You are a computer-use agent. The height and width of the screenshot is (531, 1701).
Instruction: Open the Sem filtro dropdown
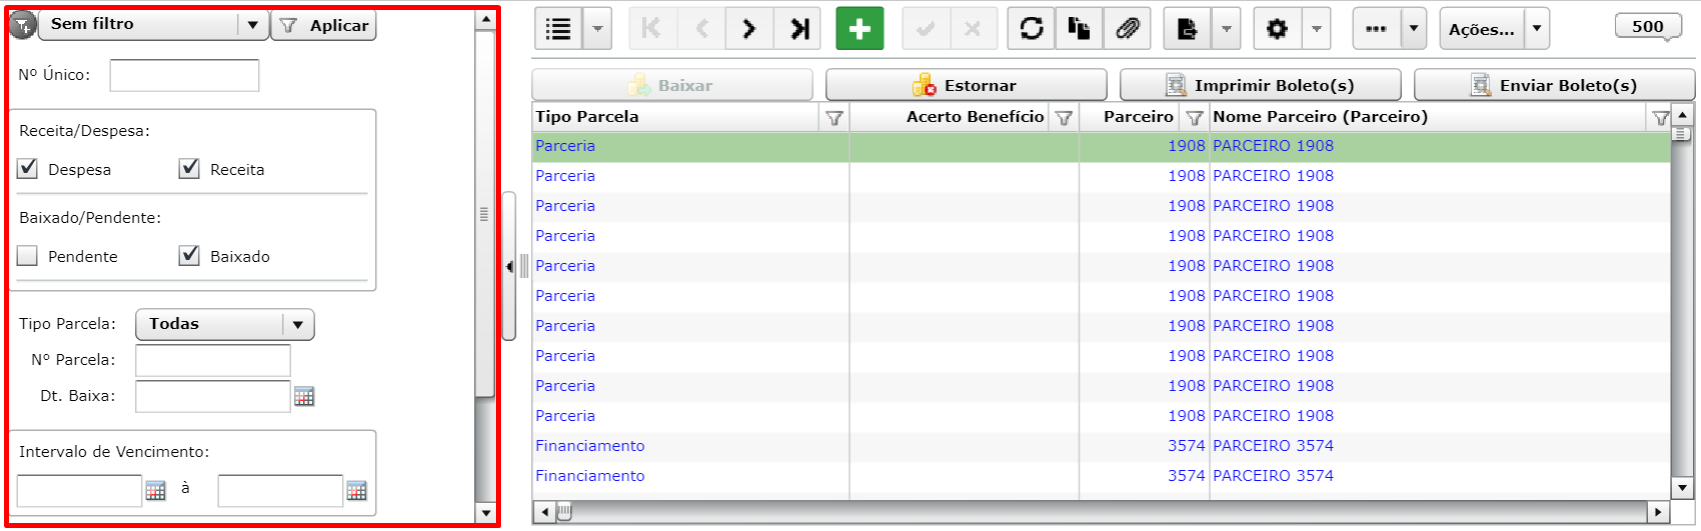pos(153,25)
